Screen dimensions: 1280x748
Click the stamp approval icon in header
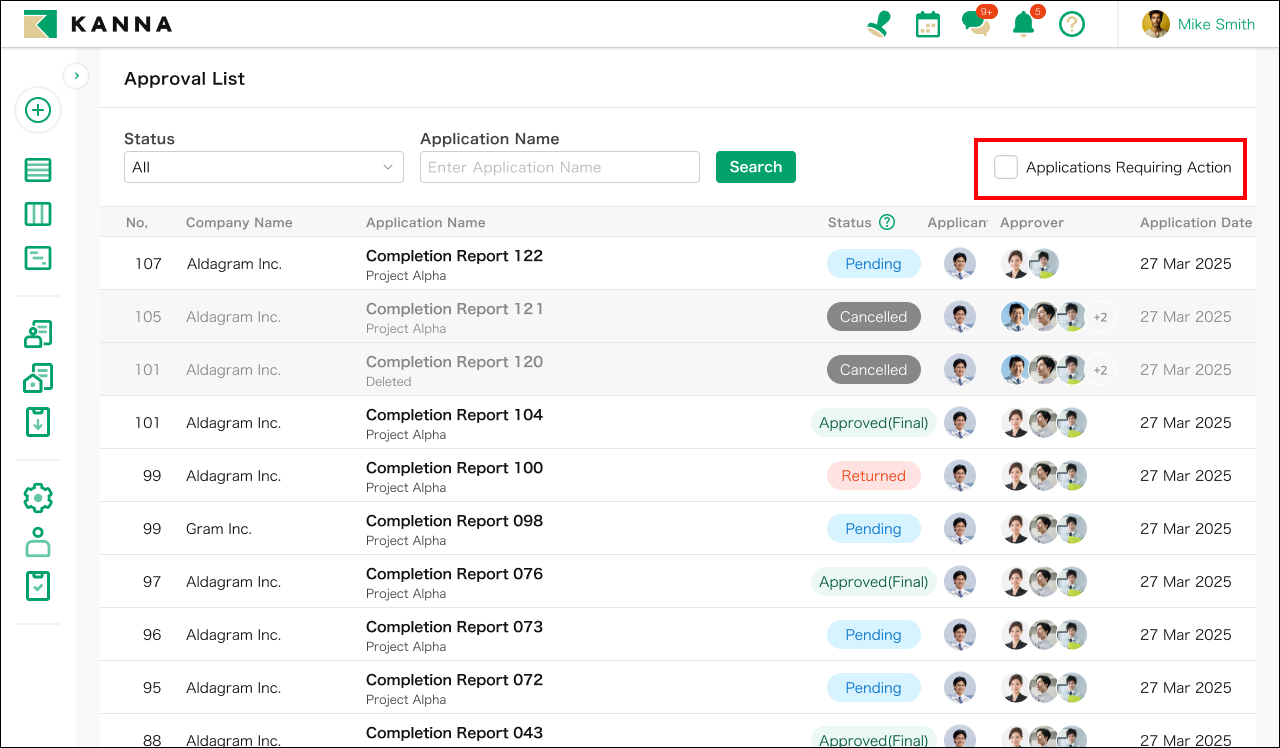tap(879, 24)
